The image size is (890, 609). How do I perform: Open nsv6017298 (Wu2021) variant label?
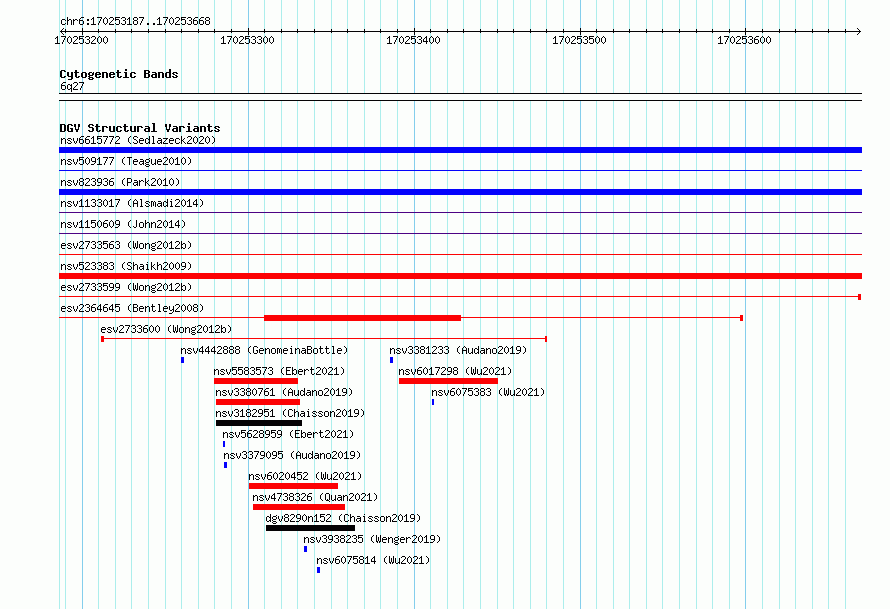coord(455,371)
